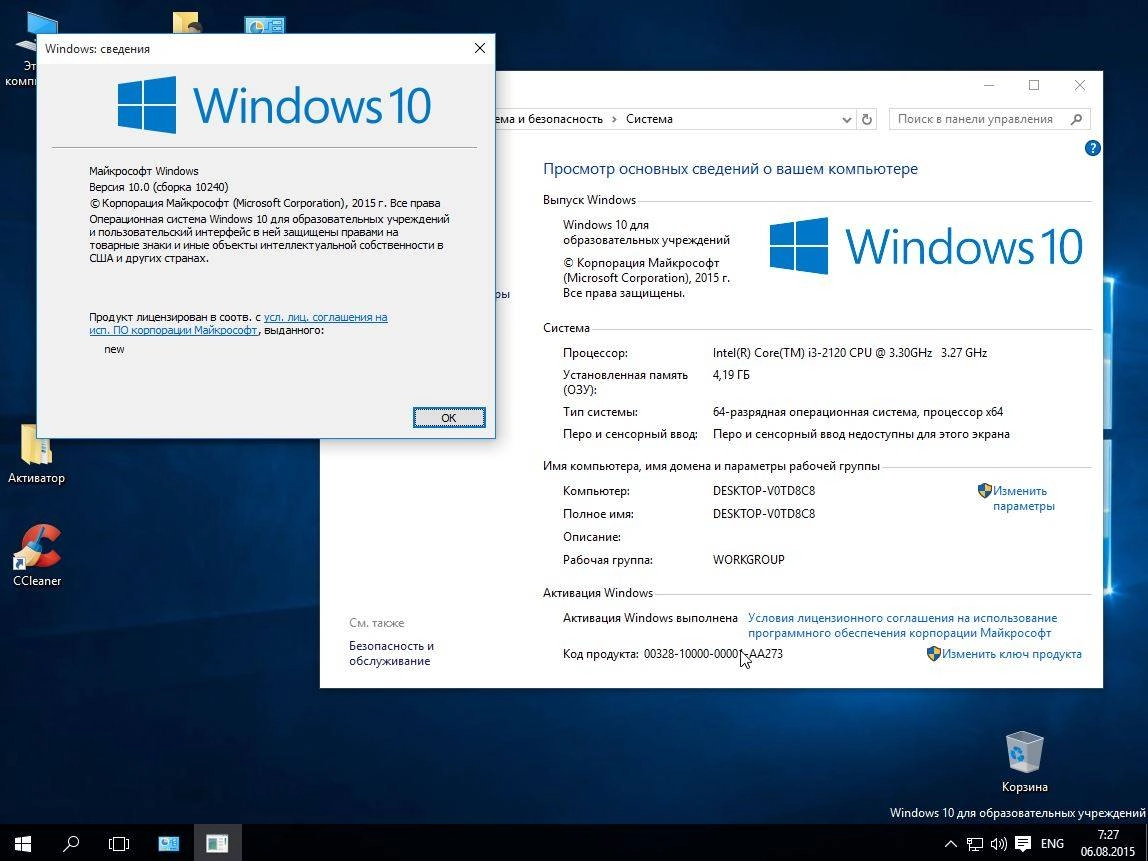Screen dimensions: 1148x861
Task: Select the Корзина recycle bin icon
Action: coord(1024,761)
